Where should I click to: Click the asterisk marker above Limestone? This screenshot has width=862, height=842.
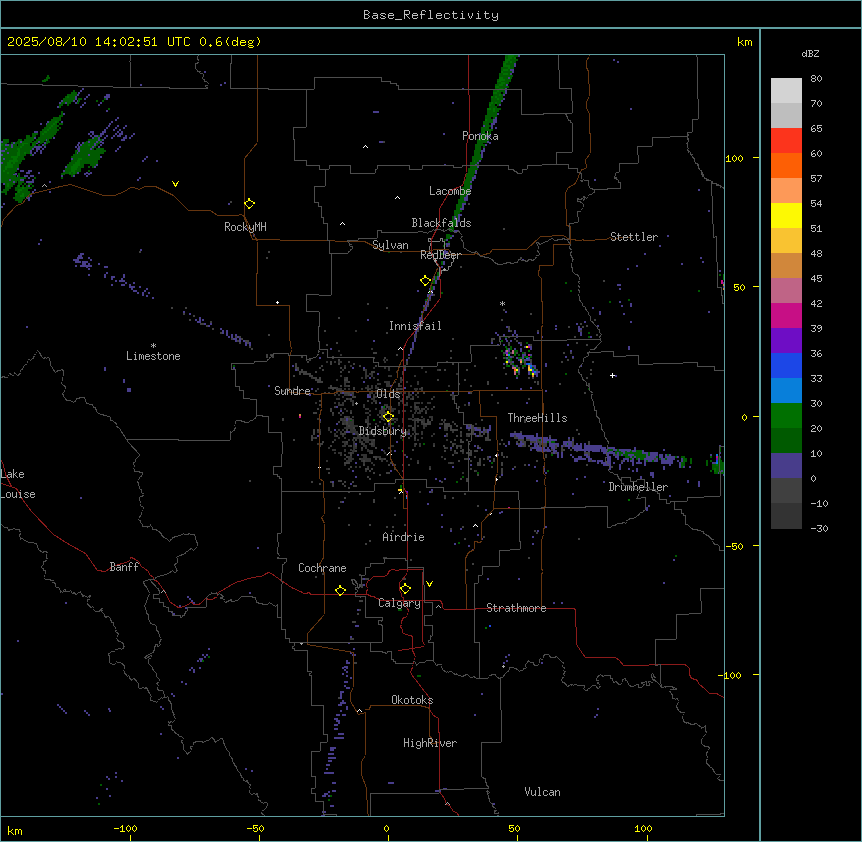(153, 346)
